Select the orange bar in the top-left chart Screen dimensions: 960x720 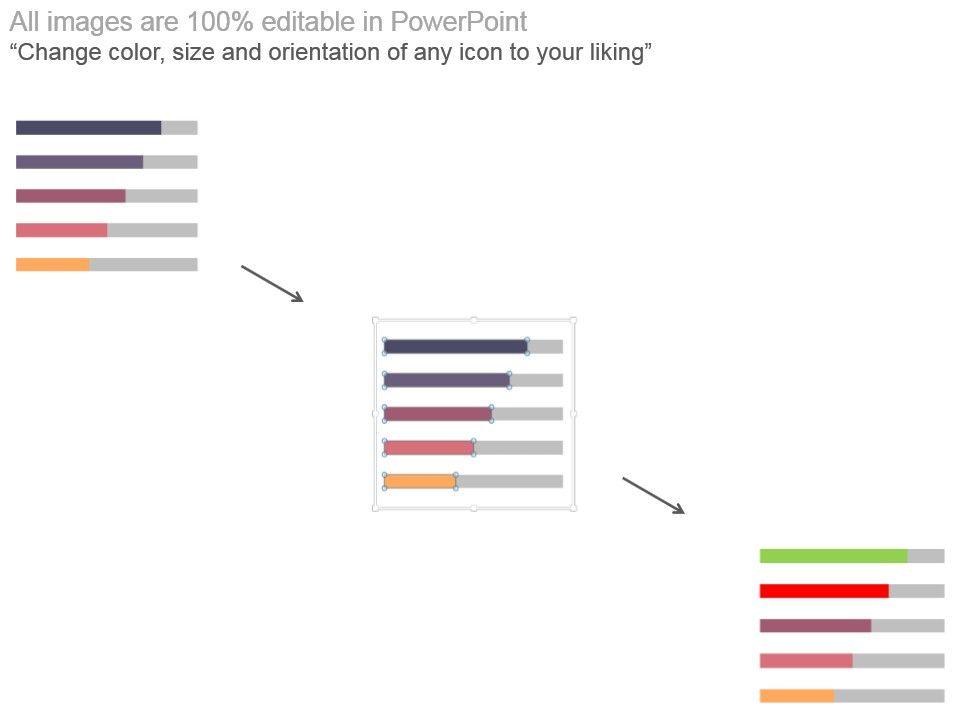pyautogui.click(x=52, y=265)
